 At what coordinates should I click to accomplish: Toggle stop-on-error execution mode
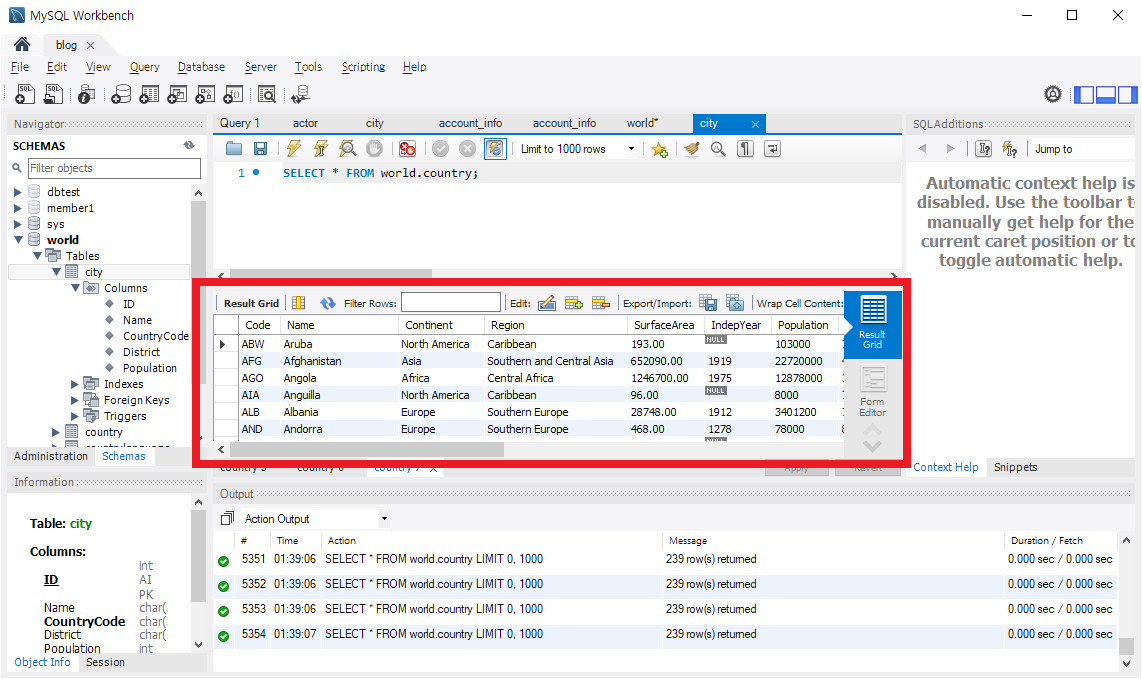tap(407, 149)
